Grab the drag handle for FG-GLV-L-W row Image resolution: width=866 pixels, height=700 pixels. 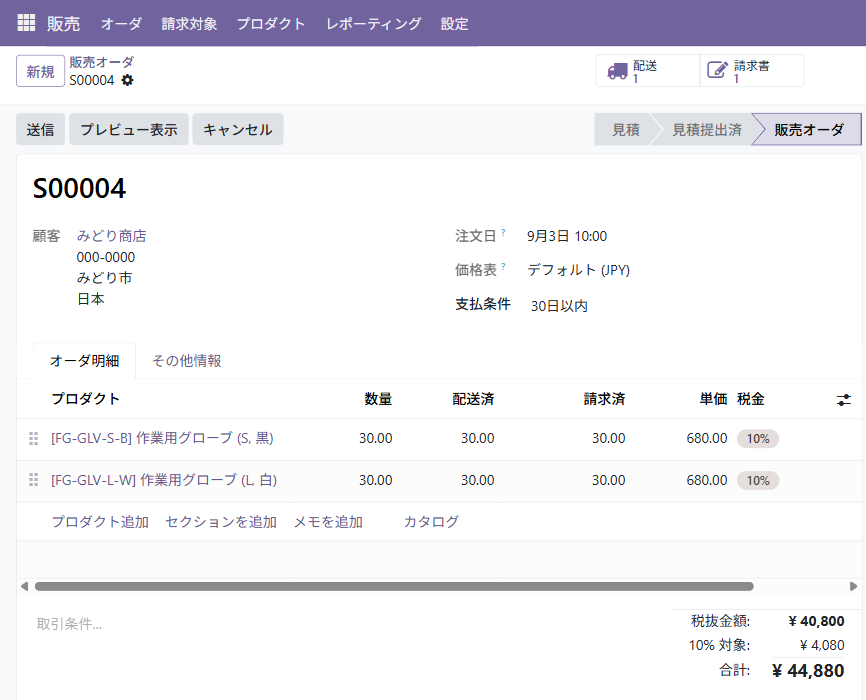tap(34, 480)
